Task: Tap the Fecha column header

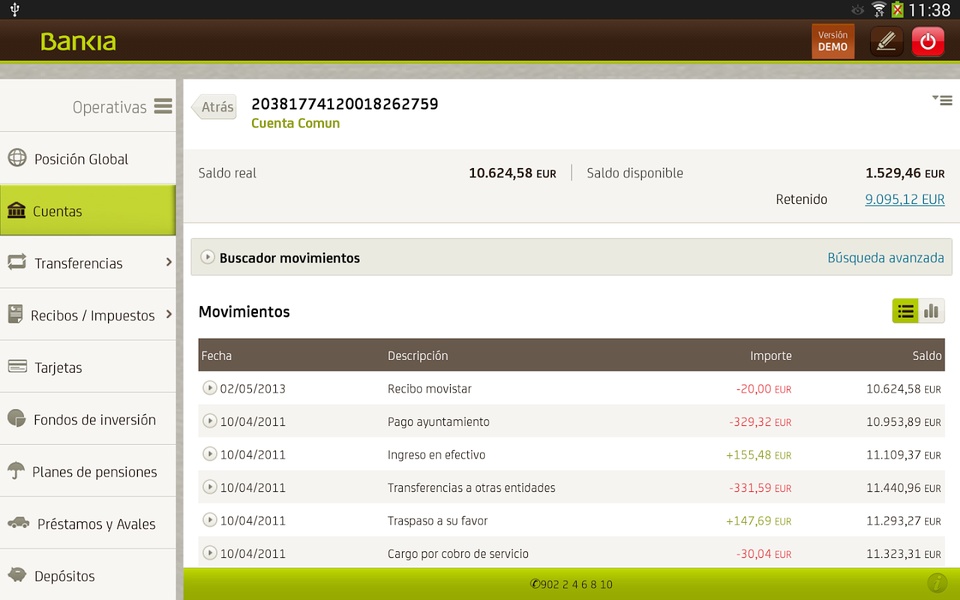Action: coord(216,356)
